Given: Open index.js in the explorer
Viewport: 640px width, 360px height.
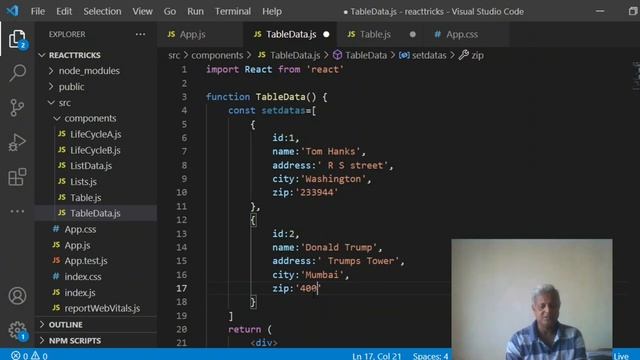Looking at the screenshot, I should 80,293.
